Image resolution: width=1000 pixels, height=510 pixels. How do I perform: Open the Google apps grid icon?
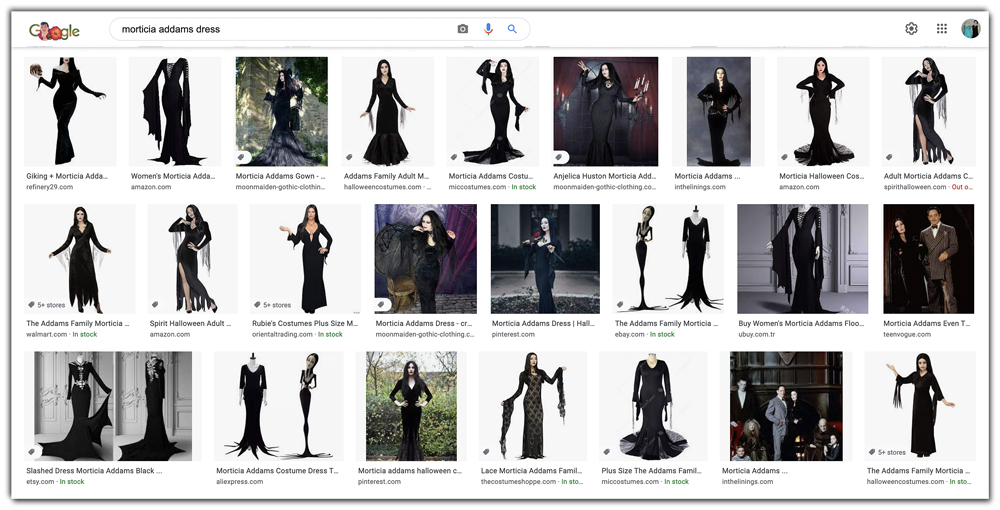(941, 28)
